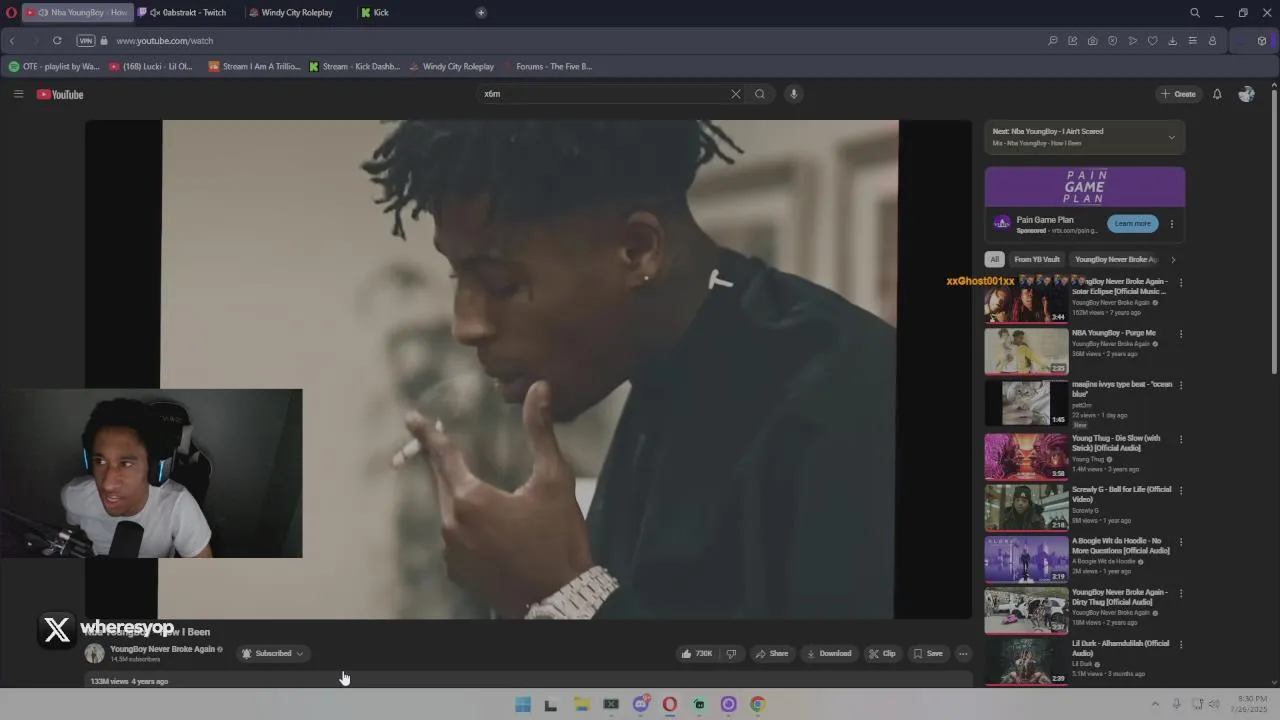Open options for Lil Durk - Alhamdulillah
The width and height of the screenshot is (1280, 720).
coord(1181,644)
